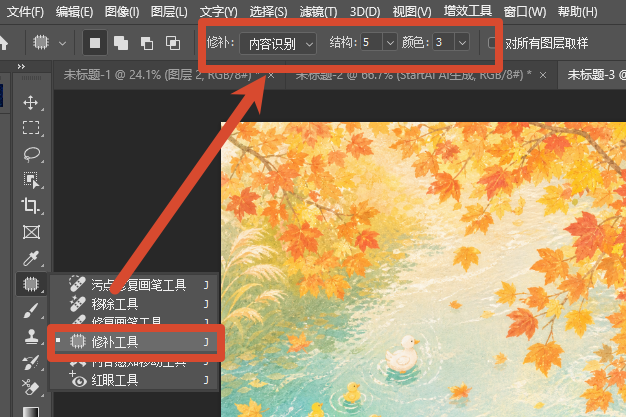Select the Clone Stamp tool
Screen dimensions: 626x417
[x=31, y=337]
